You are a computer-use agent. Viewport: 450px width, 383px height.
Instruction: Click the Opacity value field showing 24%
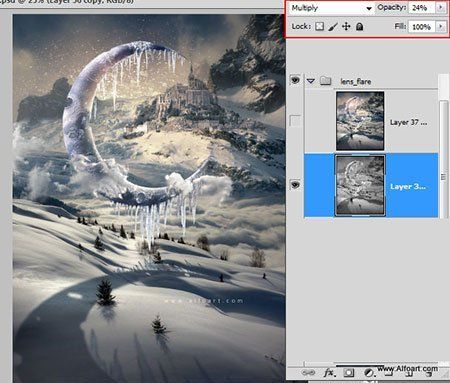422,8
